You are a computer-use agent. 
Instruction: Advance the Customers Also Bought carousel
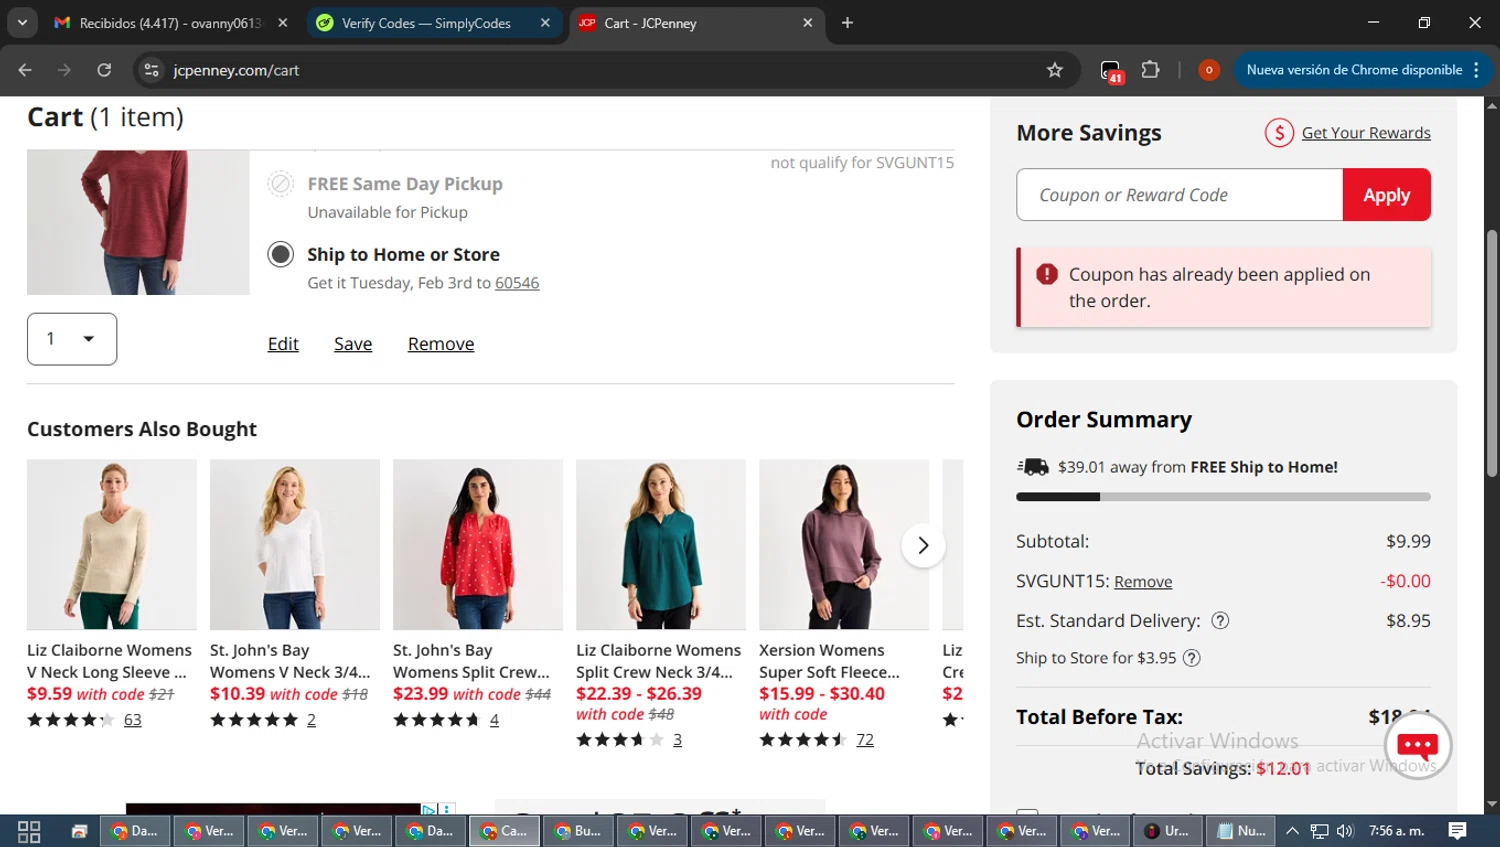923,545
